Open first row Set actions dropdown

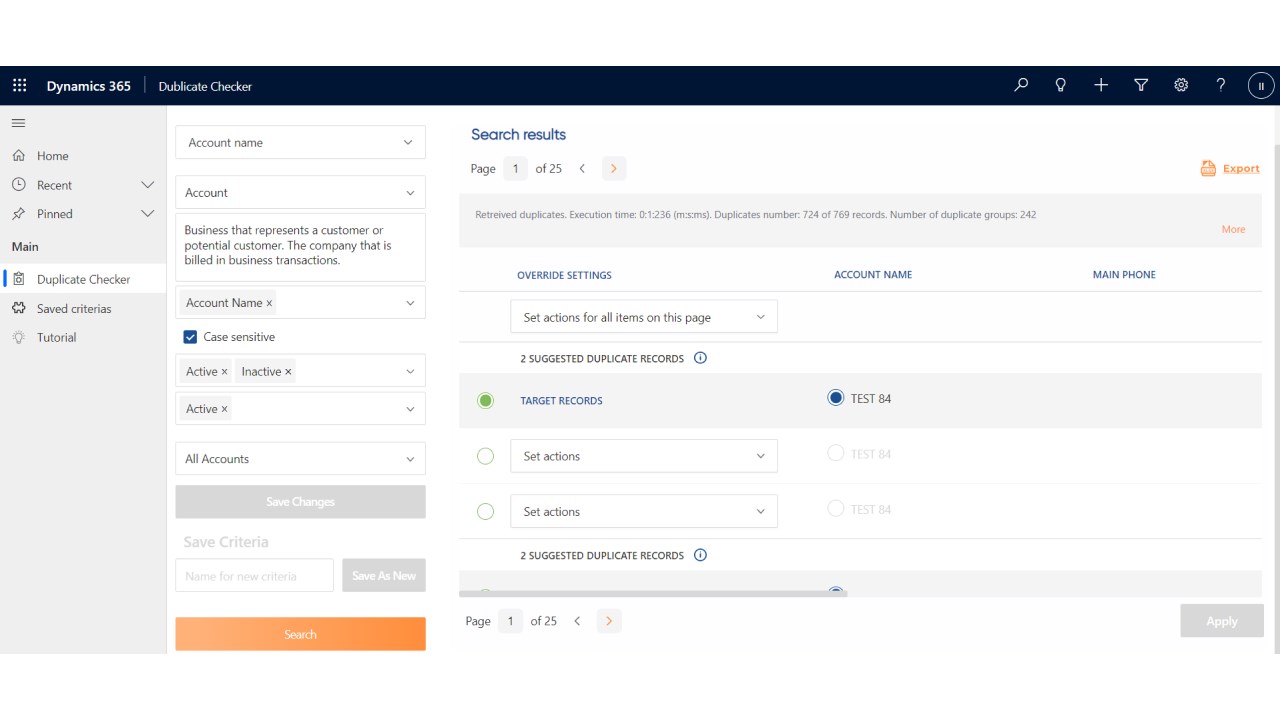[x=644, y=456]
